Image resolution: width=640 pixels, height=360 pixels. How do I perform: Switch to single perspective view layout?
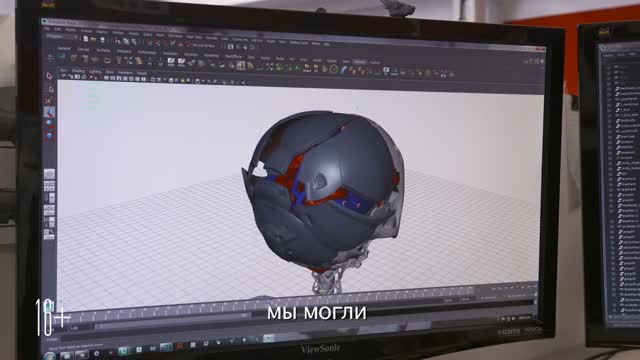point(49,174)
